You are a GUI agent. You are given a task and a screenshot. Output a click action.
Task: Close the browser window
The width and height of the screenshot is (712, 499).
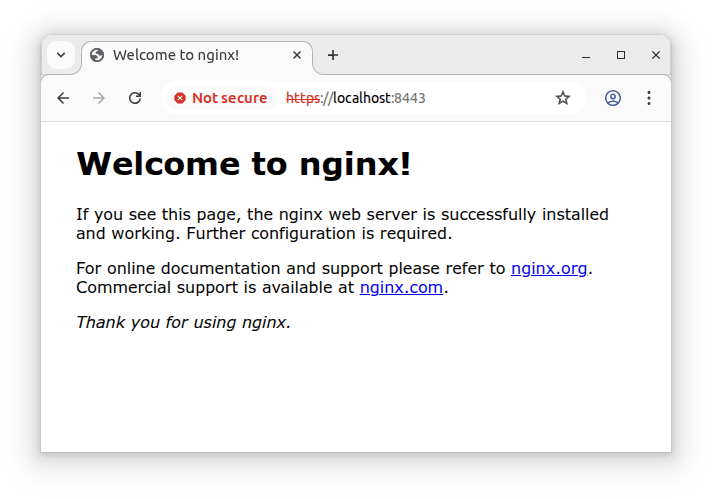[656, 55]
